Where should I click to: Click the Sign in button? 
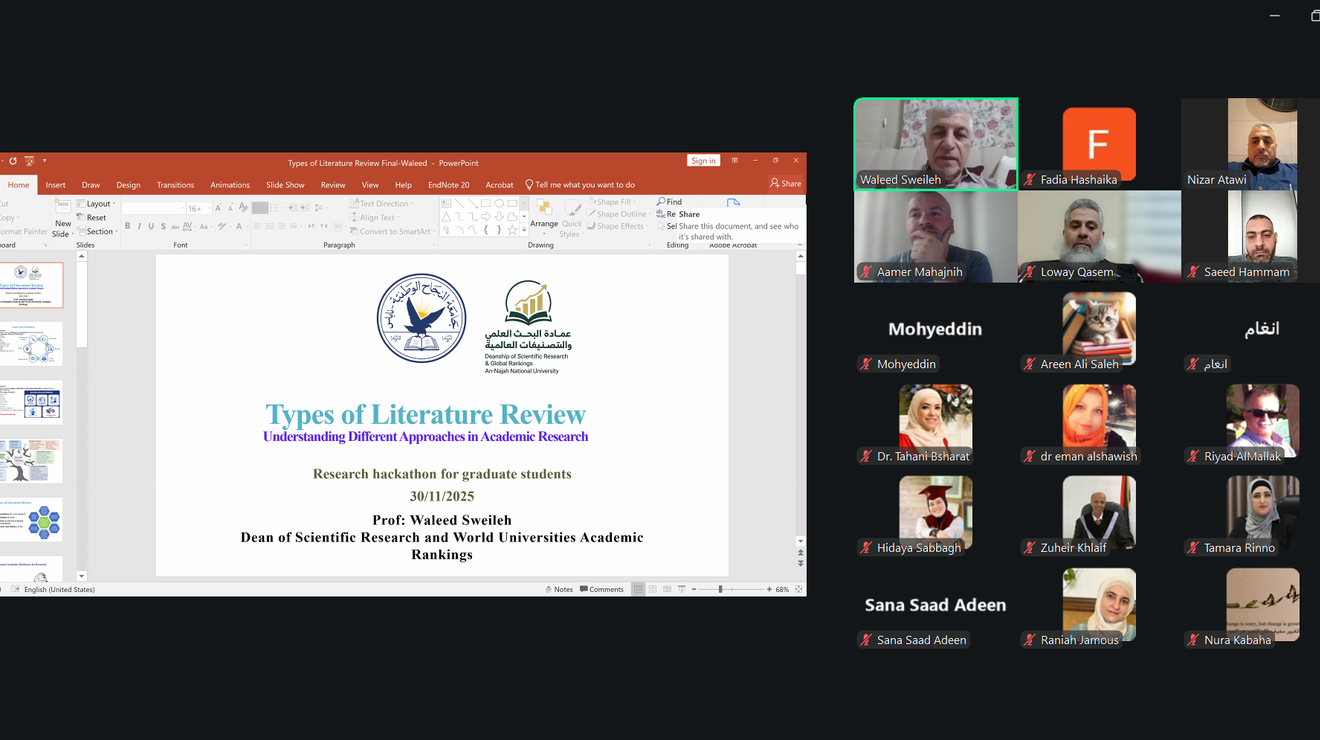703,161
